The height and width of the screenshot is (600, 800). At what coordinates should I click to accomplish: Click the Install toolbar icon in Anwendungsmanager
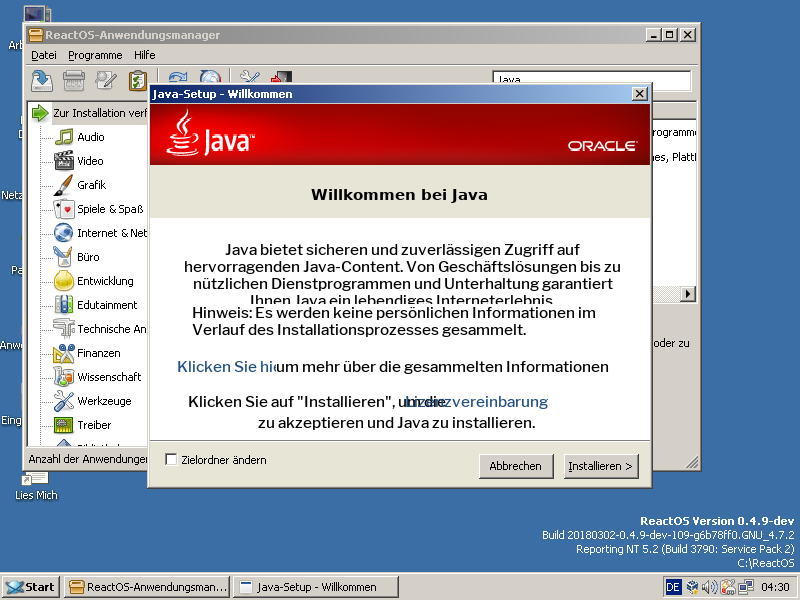(x=42, y=80)
